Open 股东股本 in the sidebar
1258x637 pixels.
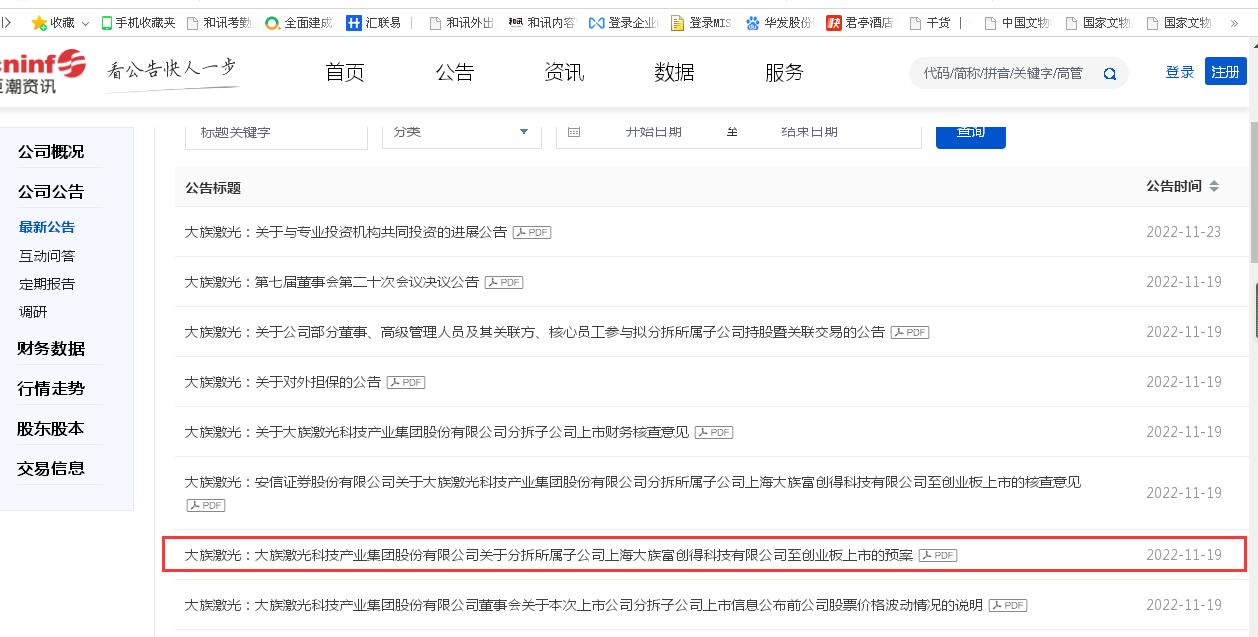(x=51, y=429)
